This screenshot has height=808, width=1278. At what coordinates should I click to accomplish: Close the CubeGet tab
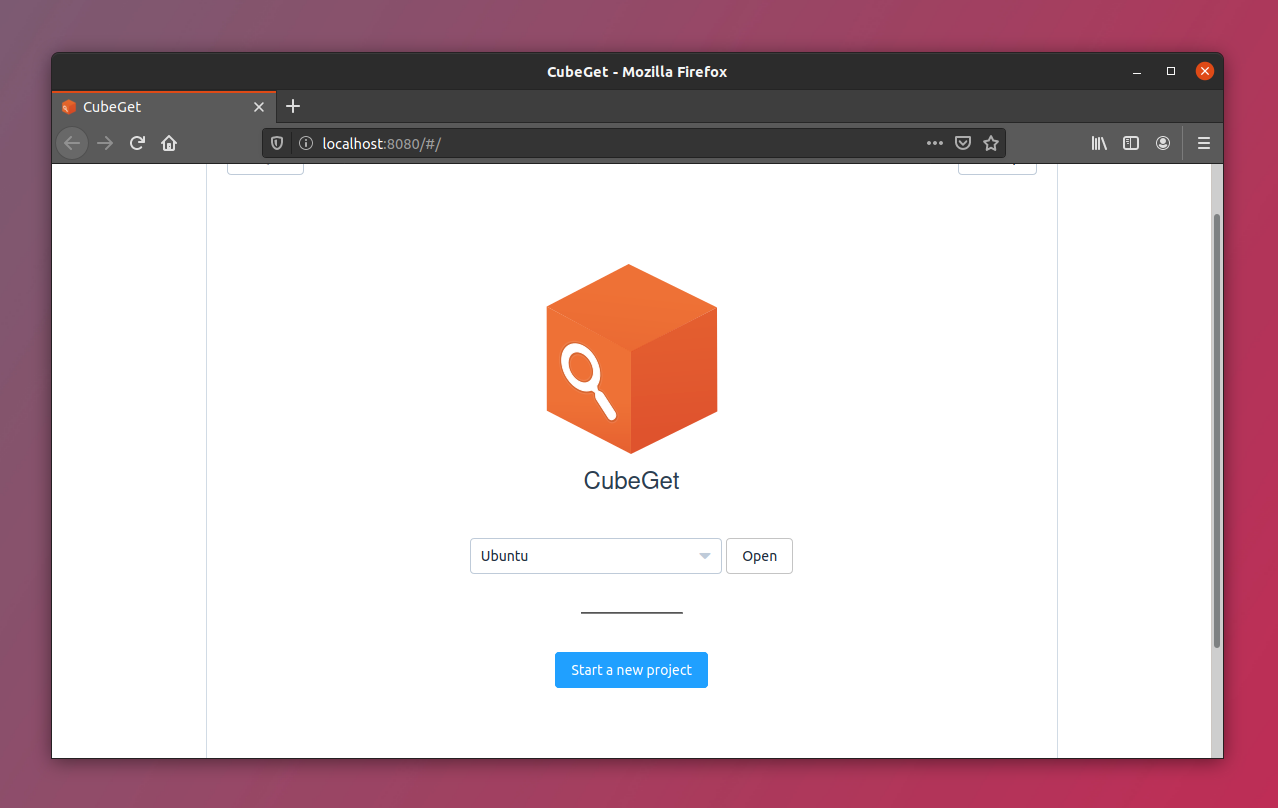point(259,107)
